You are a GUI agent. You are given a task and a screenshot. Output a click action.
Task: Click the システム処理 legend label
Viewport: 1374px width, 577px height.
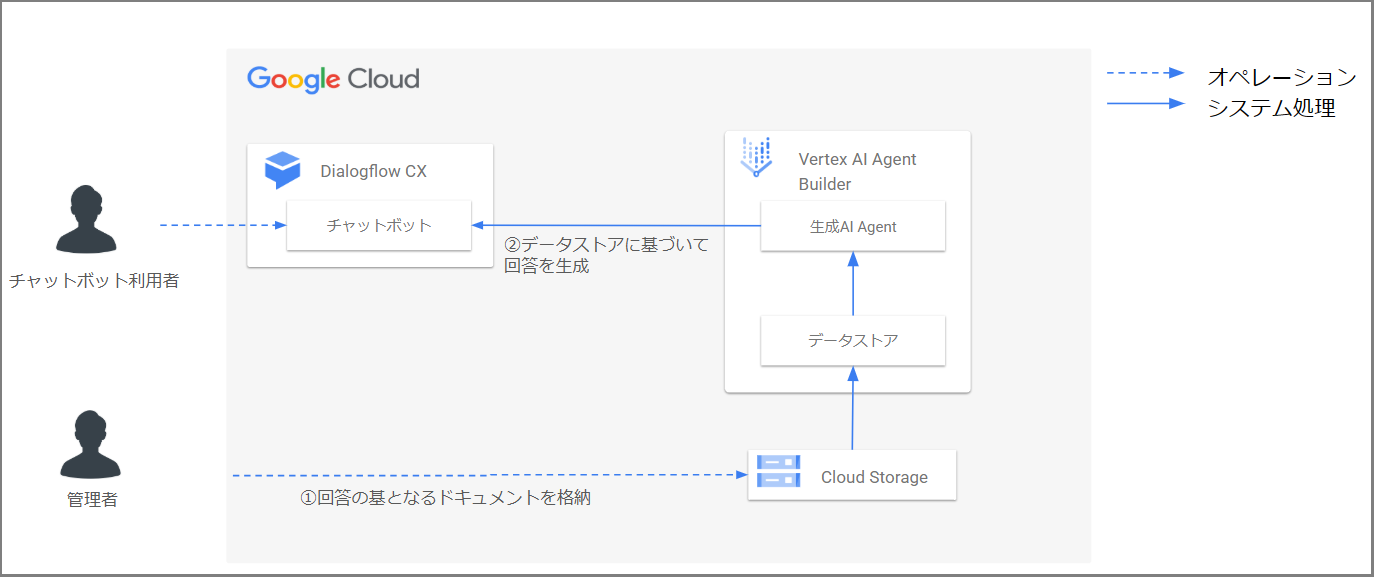[x=1271, y=109]
